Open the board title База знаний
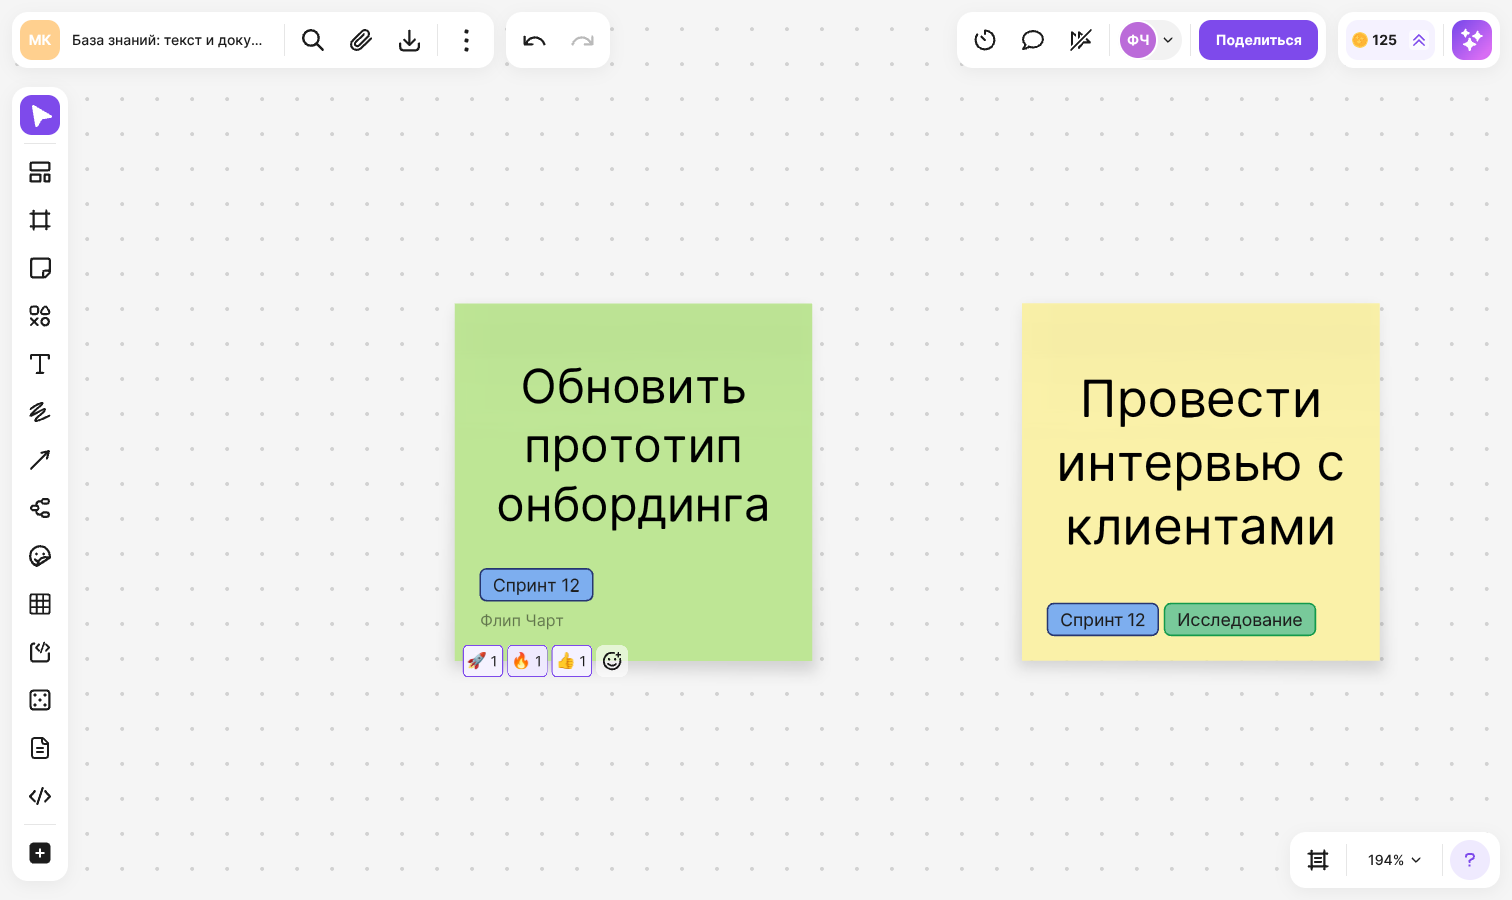The image size is (1512, 900). click(x=167, y=40)
